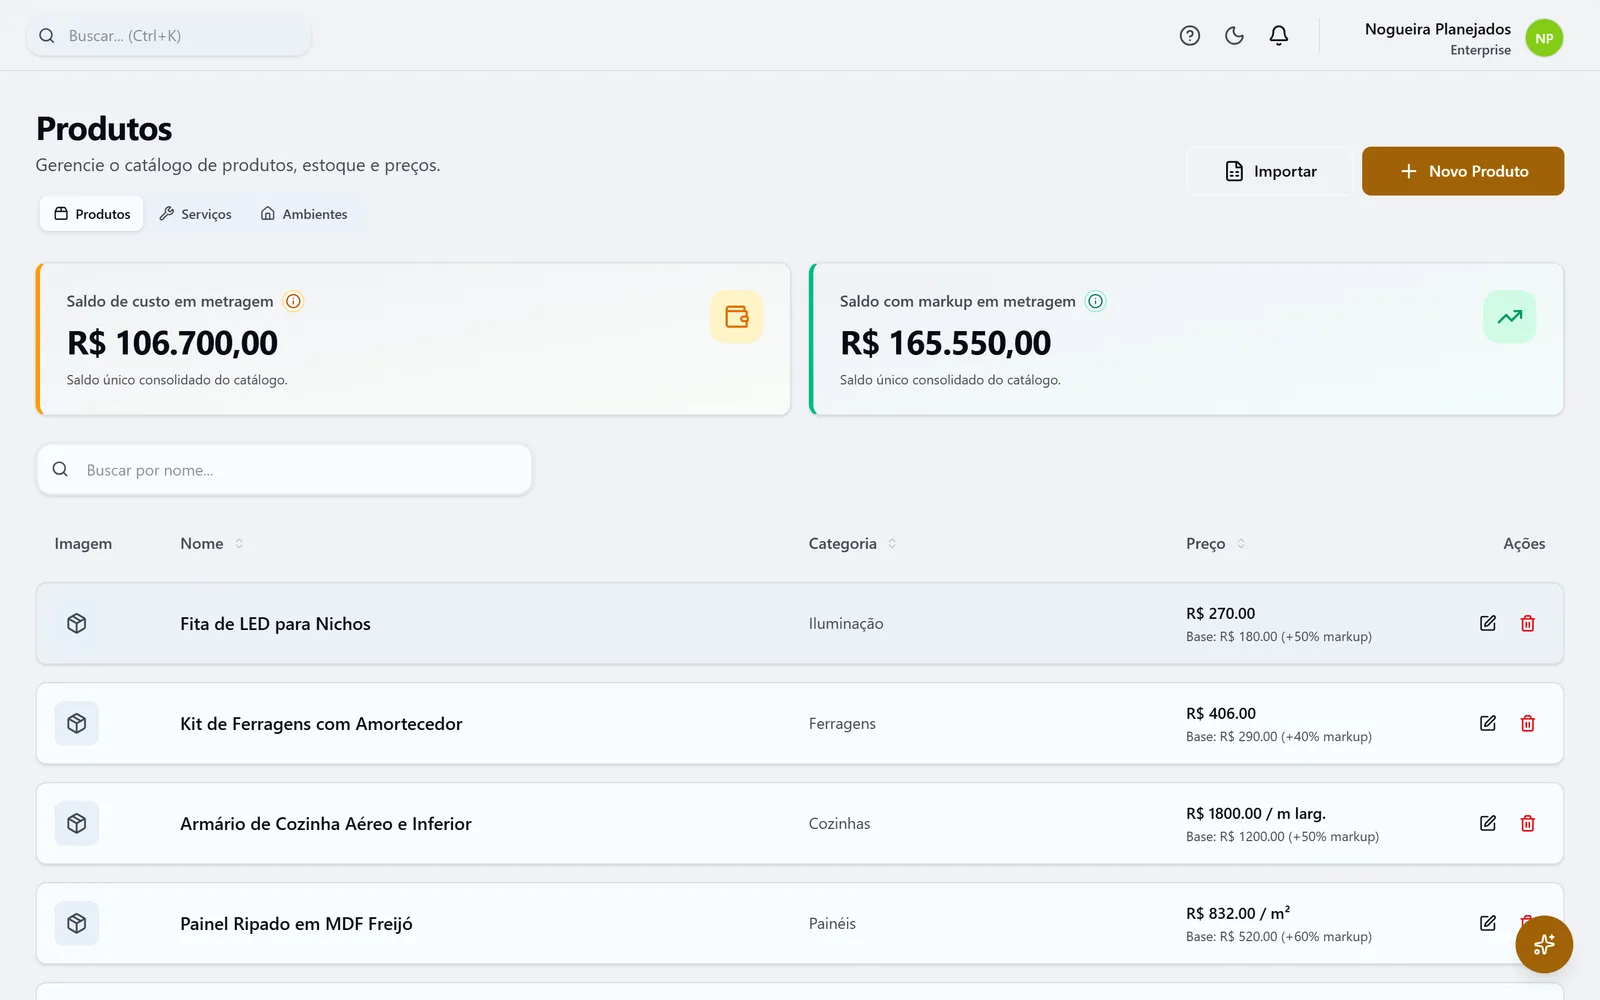The width and height of the screenshot is (1600, 1000).
Task: Switch to the Serviços tab
Action: (195, 214)
